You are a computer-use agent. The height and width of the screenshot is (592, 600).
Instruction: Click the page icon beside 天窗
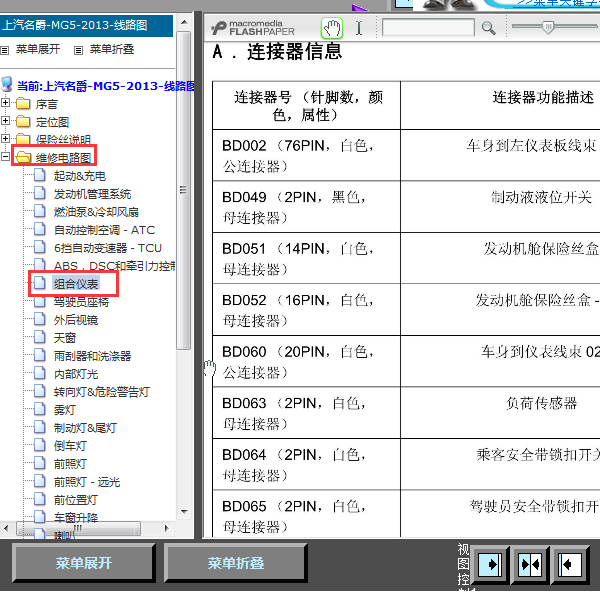pos(39,337)
